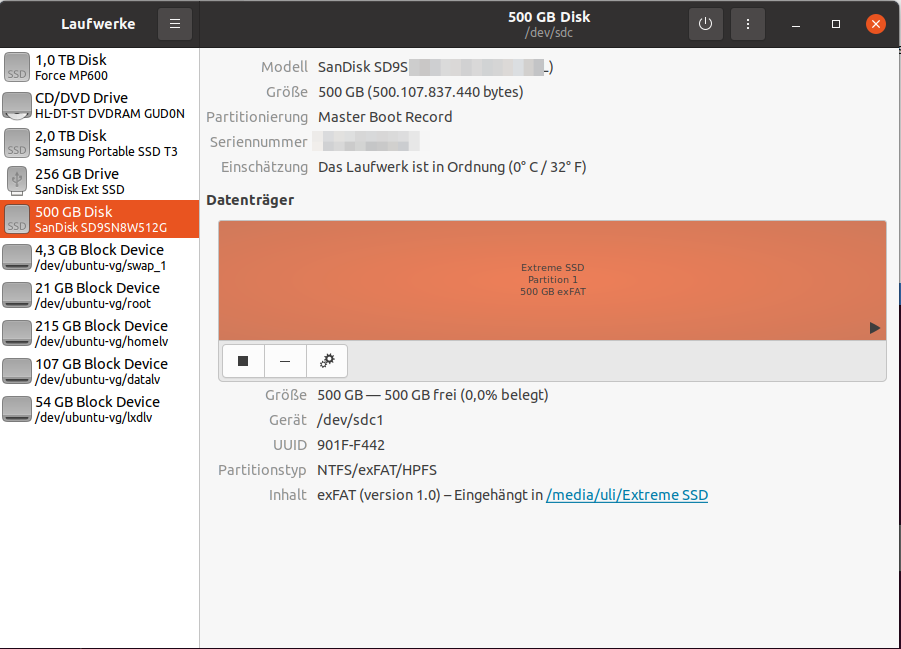Open the hamburger application menu
This screenshot has height=649, width=901.
pyautogui.click(x=175, y=24)
